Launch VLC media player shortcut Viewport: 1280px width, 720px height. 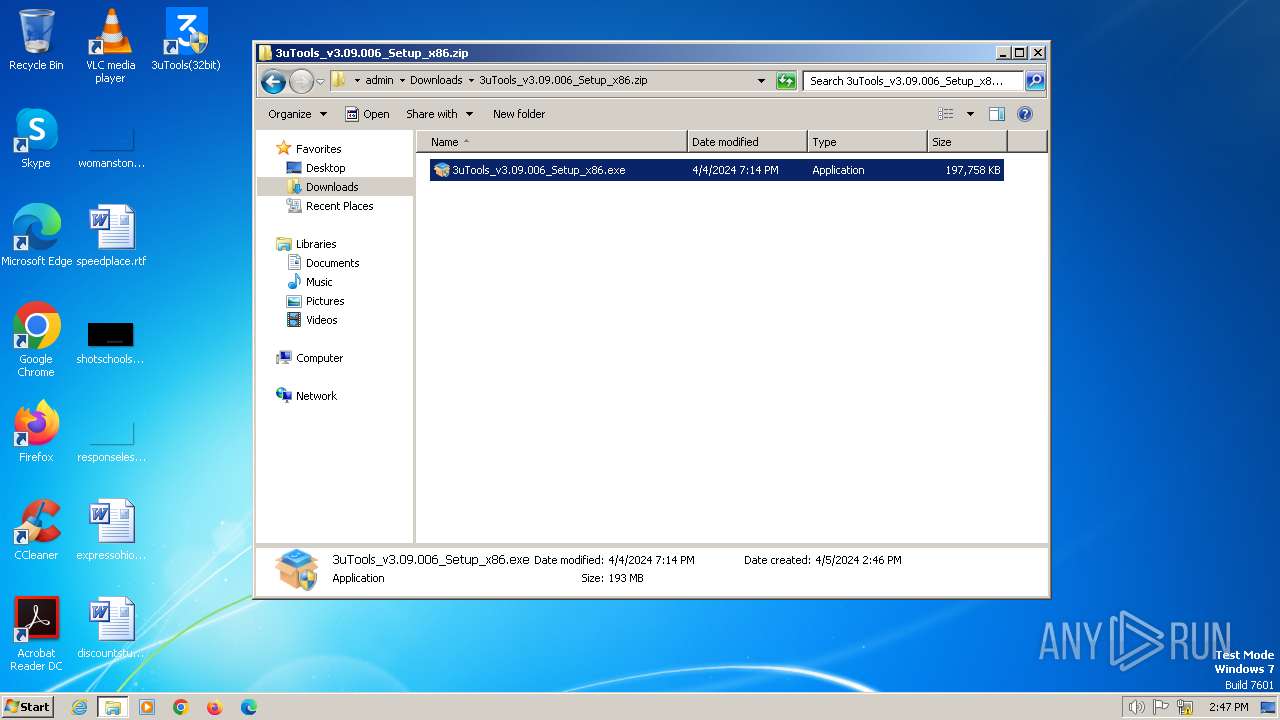point(110,46)
